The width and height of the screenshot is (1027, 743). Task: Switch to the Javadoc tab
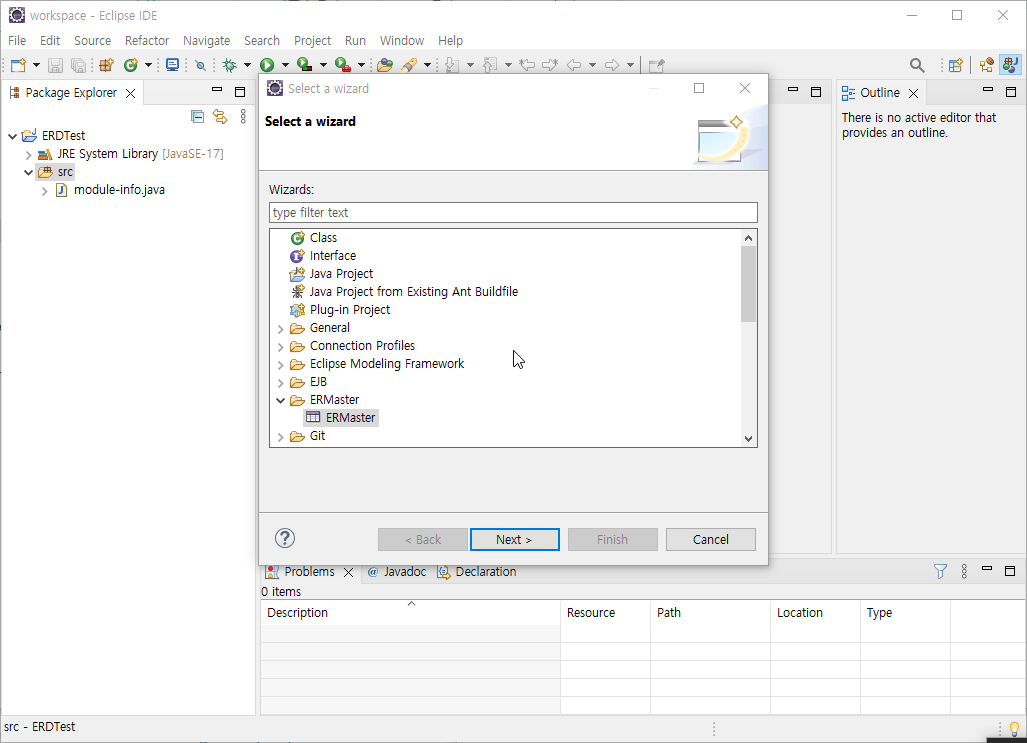397,571
